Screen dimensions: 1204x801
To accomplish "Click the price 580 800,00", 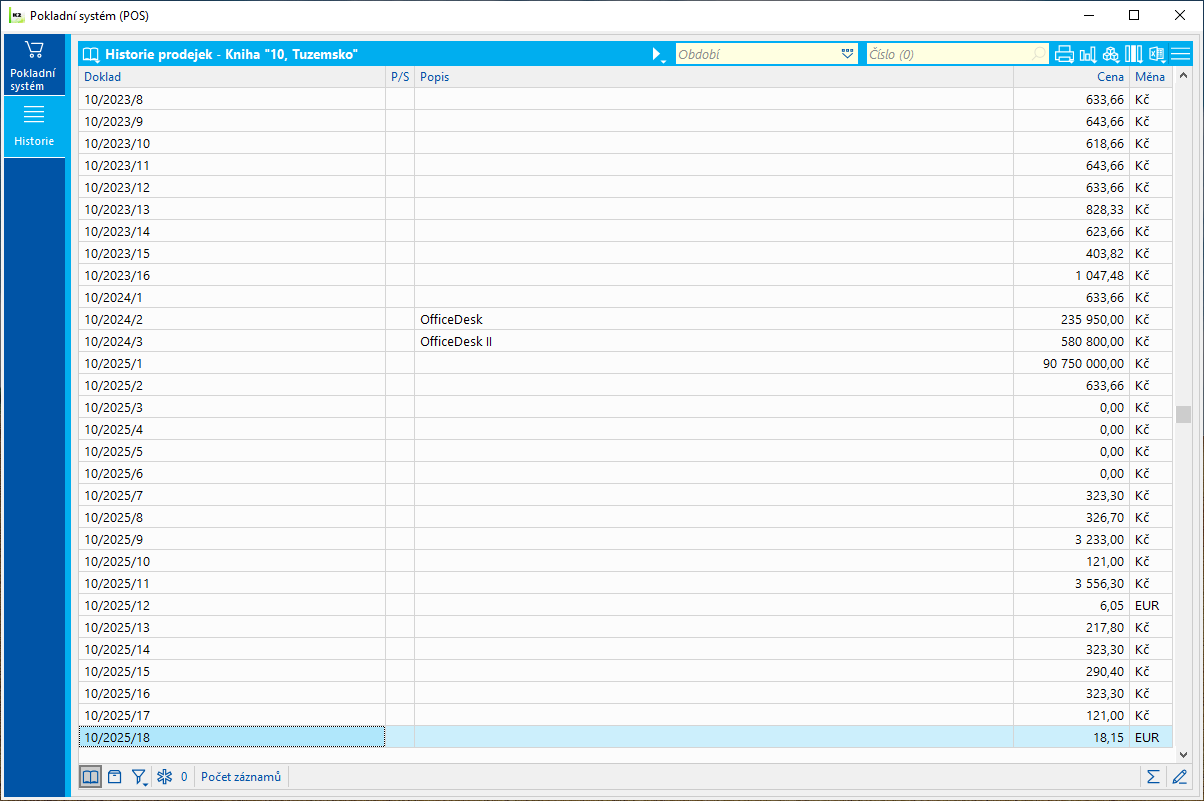I will (x=1093, y=341).
